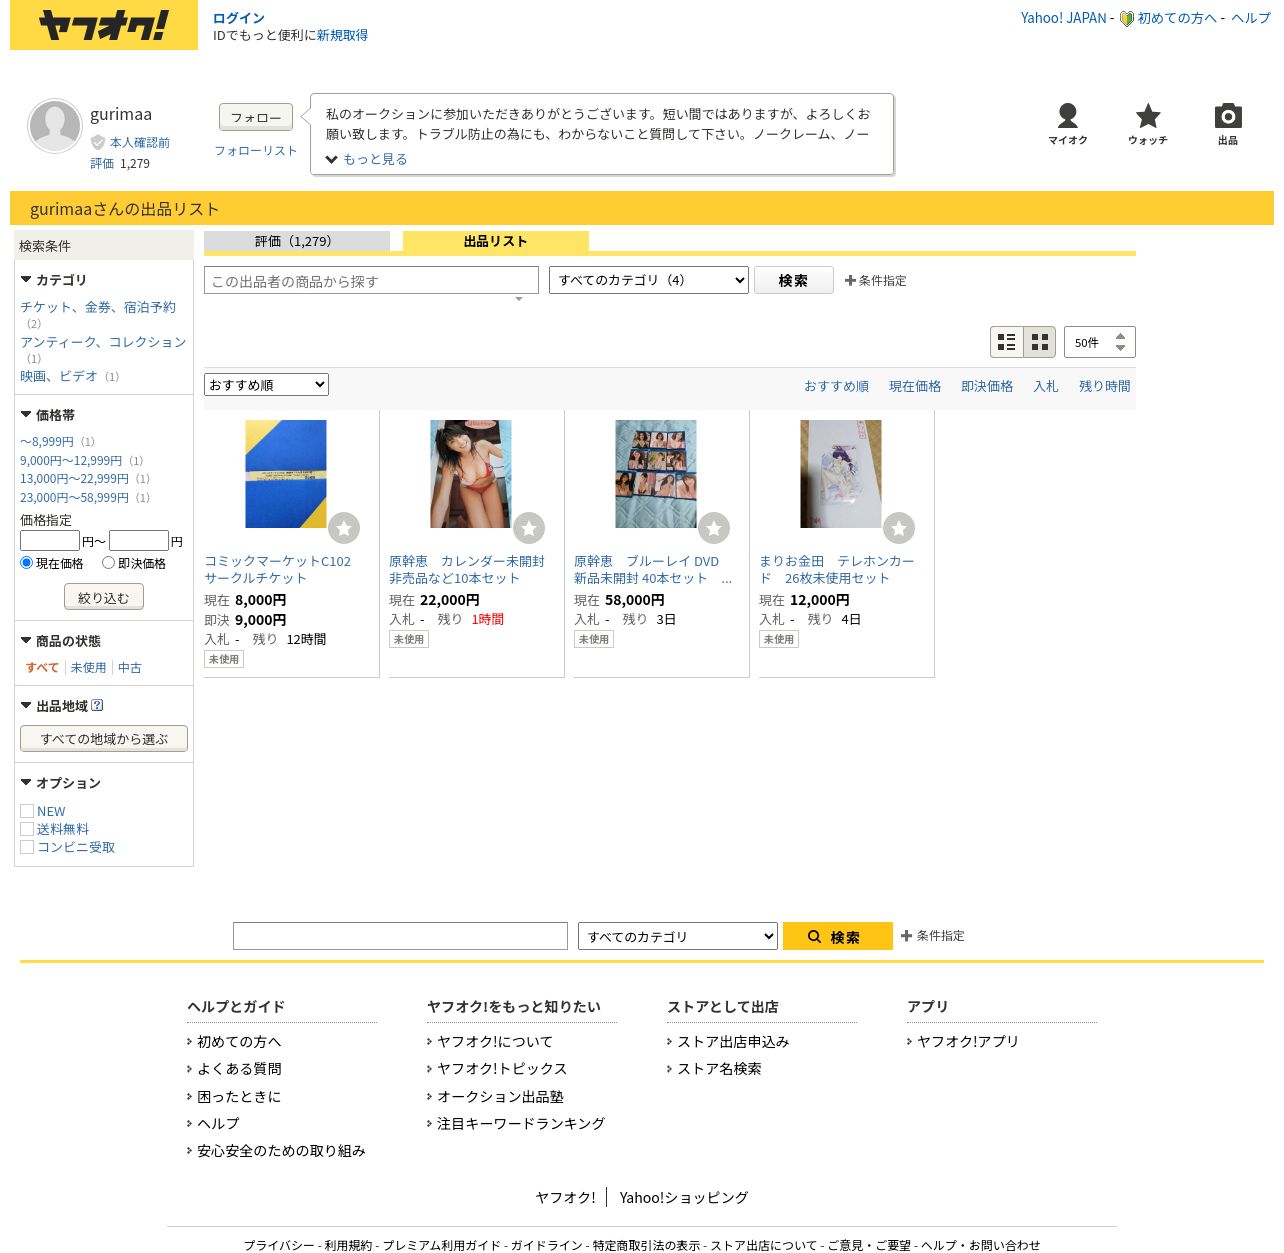1284x1253 pixels.
Task: Focus the maximum price input box
Action: tap(139, 541)
